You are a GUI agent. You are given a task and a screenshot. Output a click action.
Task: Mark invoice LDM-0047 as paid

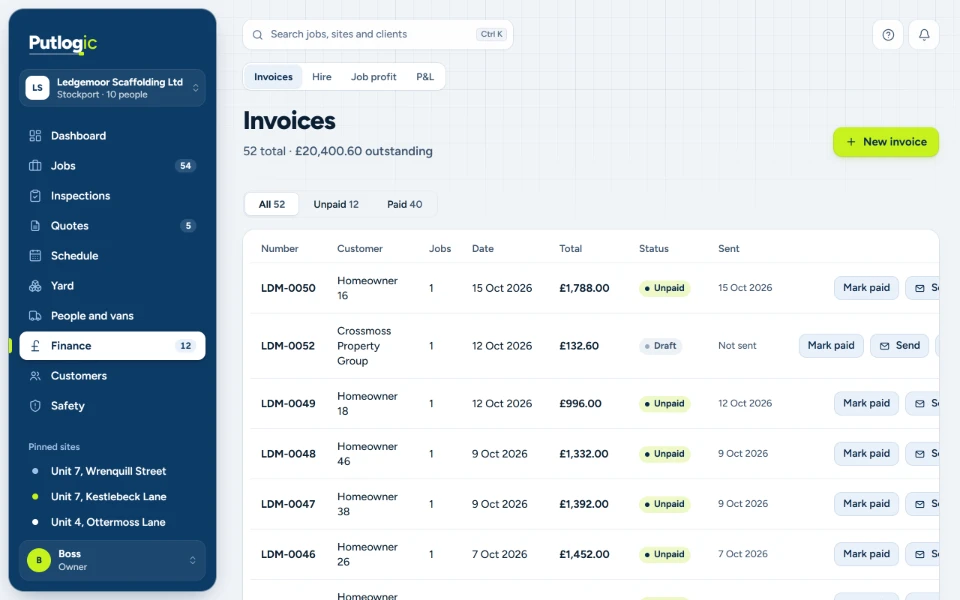[x=866, y=504]
